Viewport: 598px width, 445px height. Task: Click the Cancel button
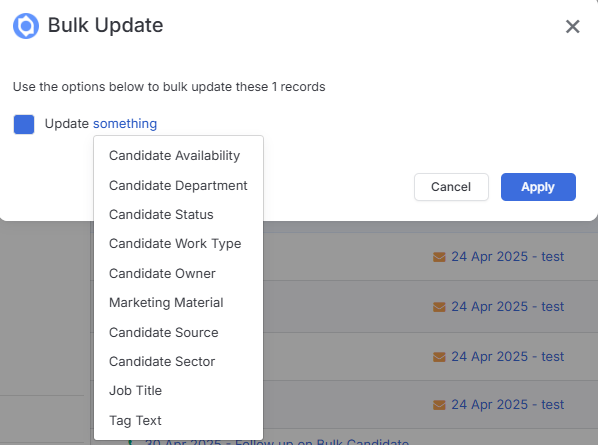(x=451, y=187)
